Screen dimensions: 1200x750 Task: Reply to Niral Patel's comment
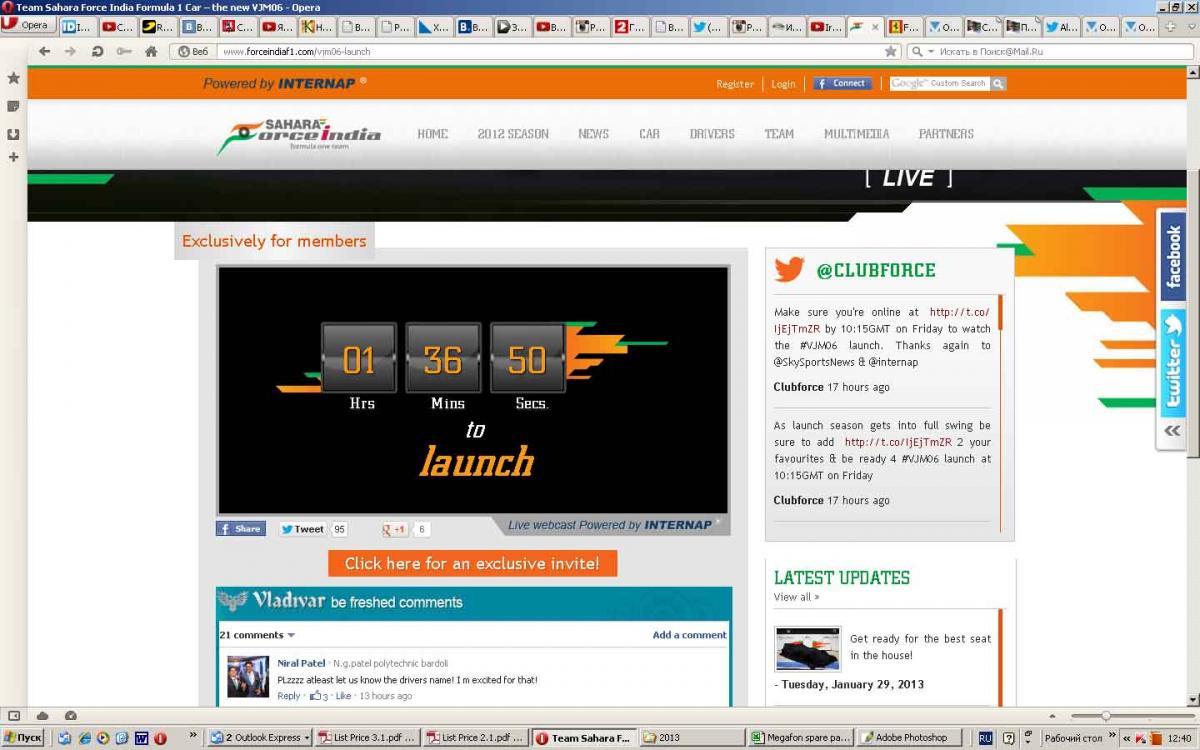[289, 696]
